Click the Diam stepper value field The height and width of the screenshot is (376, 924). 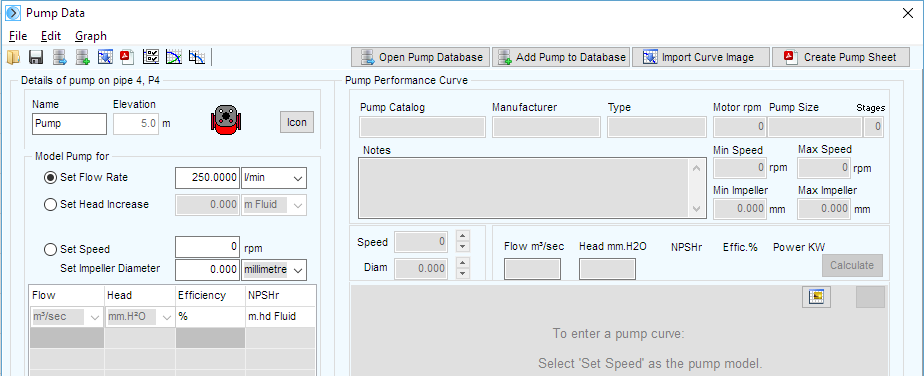pos(421,269)
